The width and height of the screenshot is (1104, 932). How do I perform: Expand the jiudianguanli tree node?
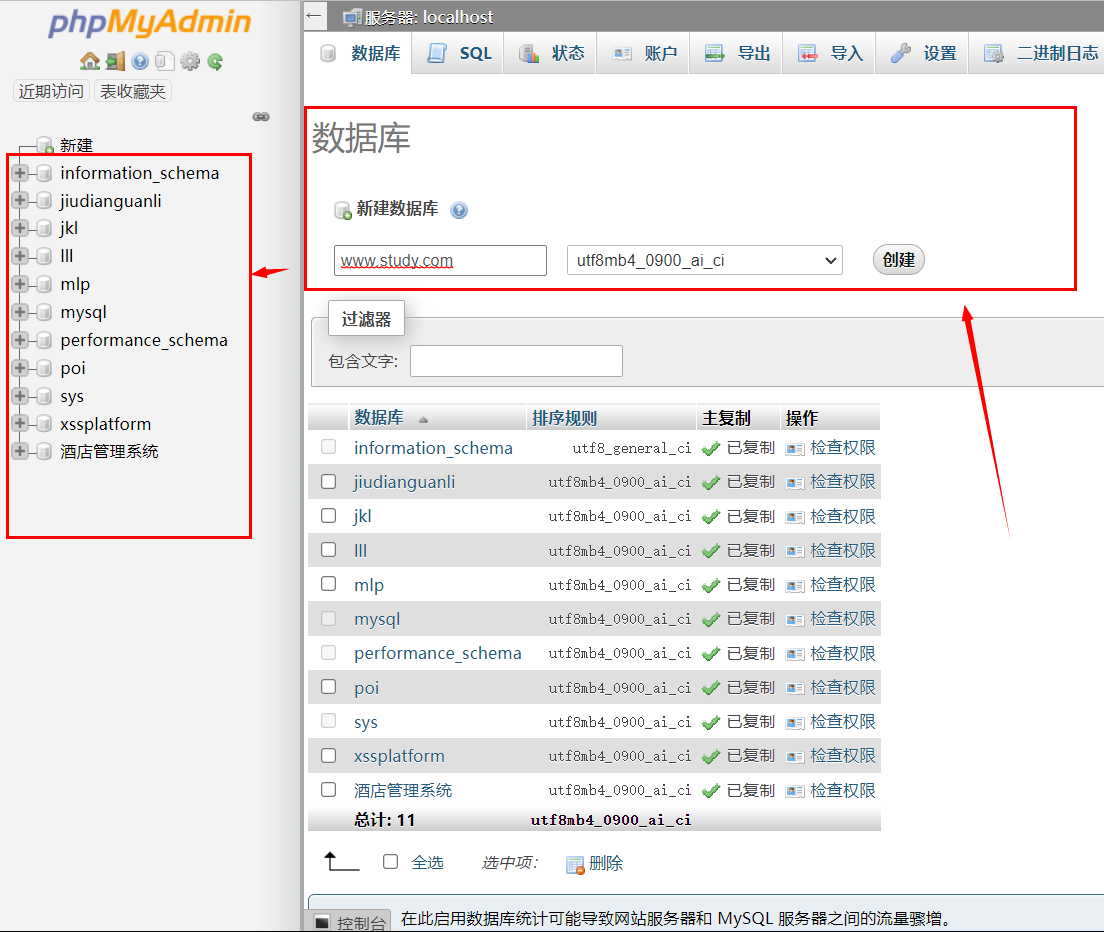coord(20,201)
